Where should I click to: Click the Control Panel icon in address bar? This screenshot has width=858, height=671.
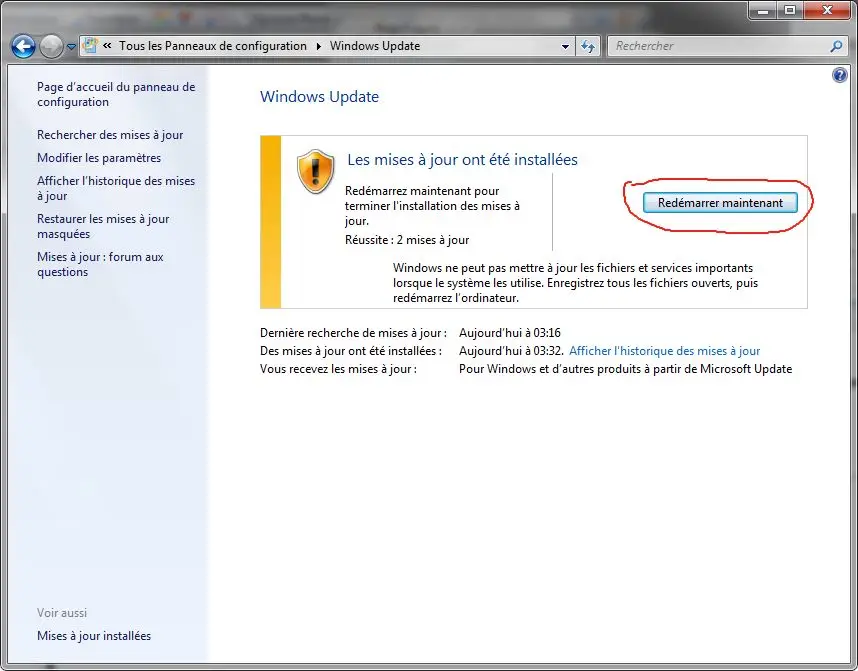(x=90, y=46)
